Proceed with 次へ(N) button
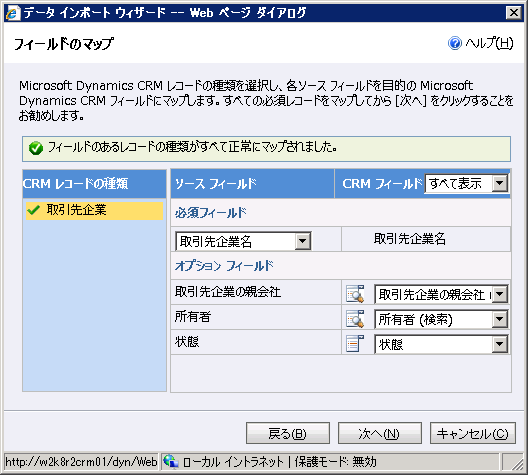 tap(380, 433)
